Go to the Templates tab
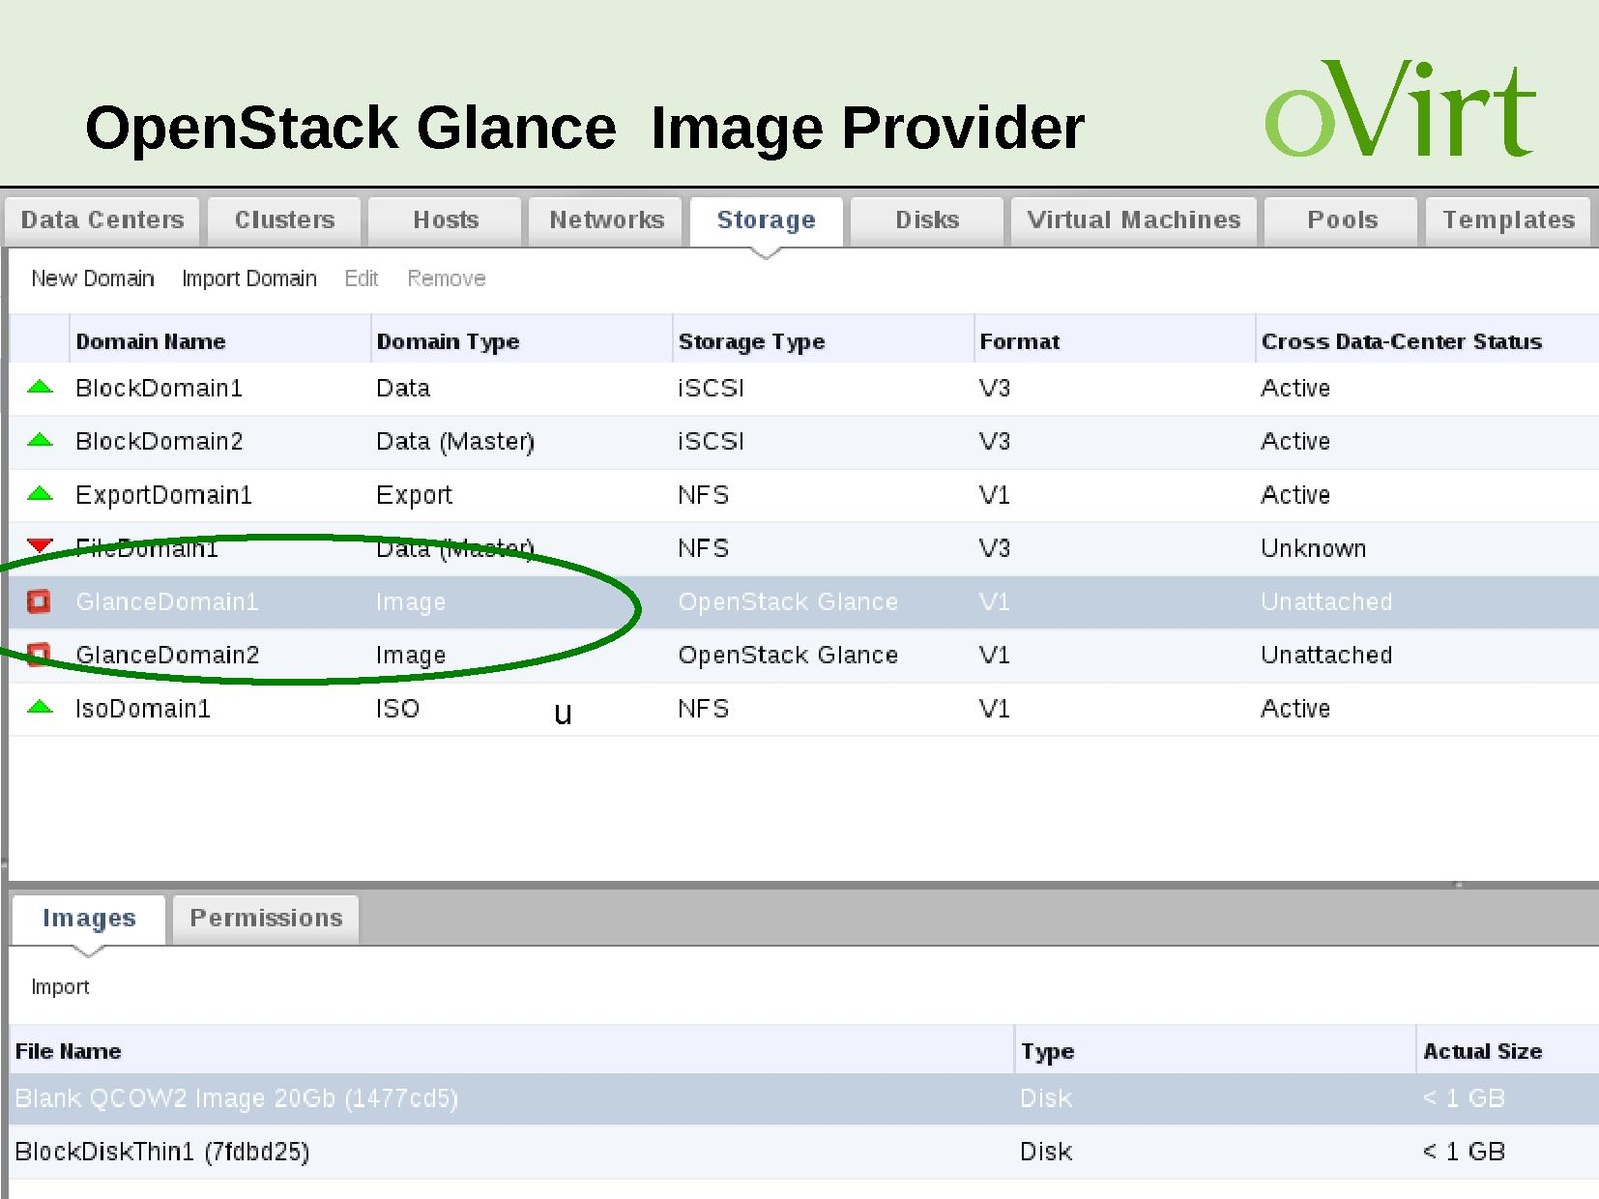The image size is (1599, 1199). pyautogui.click(x=1508, y=220)
